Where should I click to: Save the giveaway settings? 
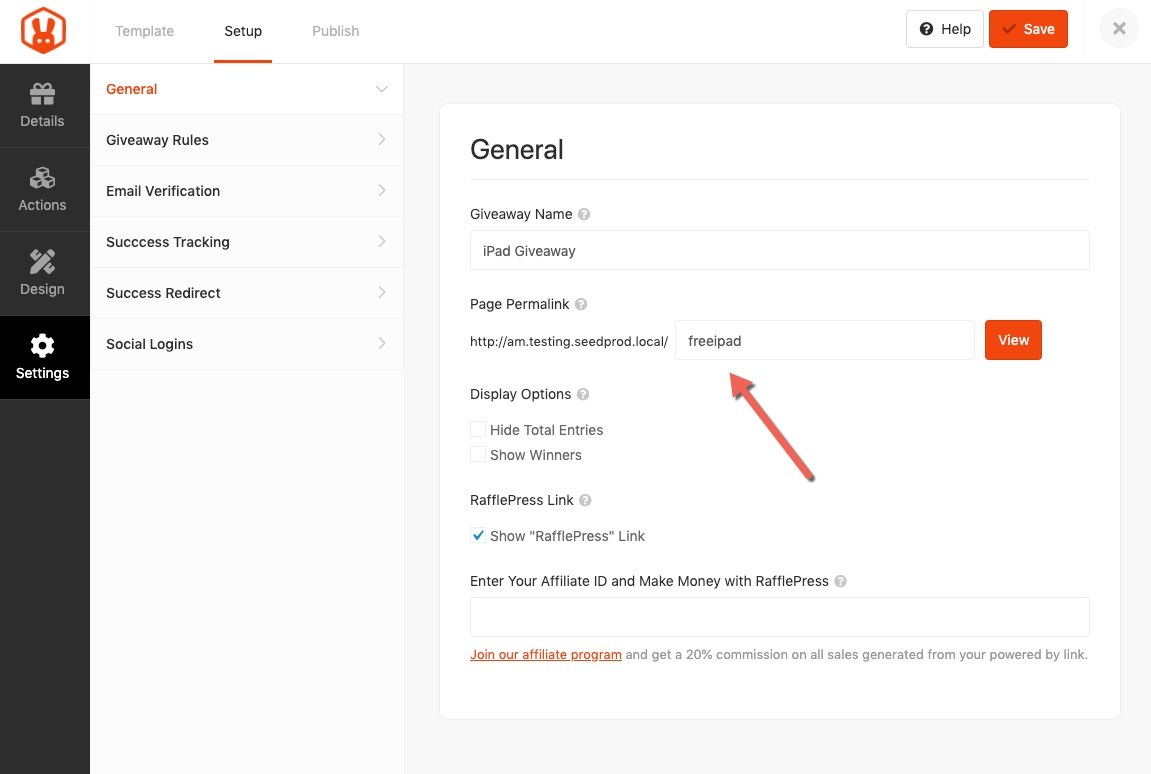click(1028, 29)
